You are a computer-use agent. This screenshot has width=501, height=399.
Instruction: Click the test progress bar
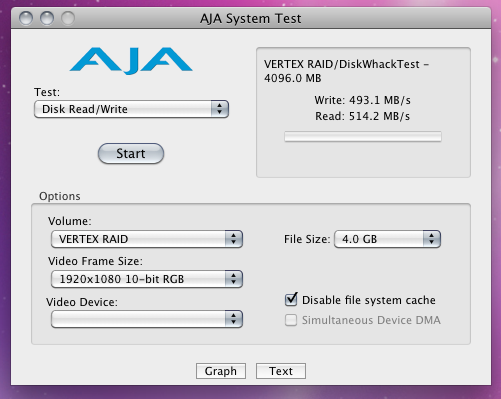click(363, 137)
